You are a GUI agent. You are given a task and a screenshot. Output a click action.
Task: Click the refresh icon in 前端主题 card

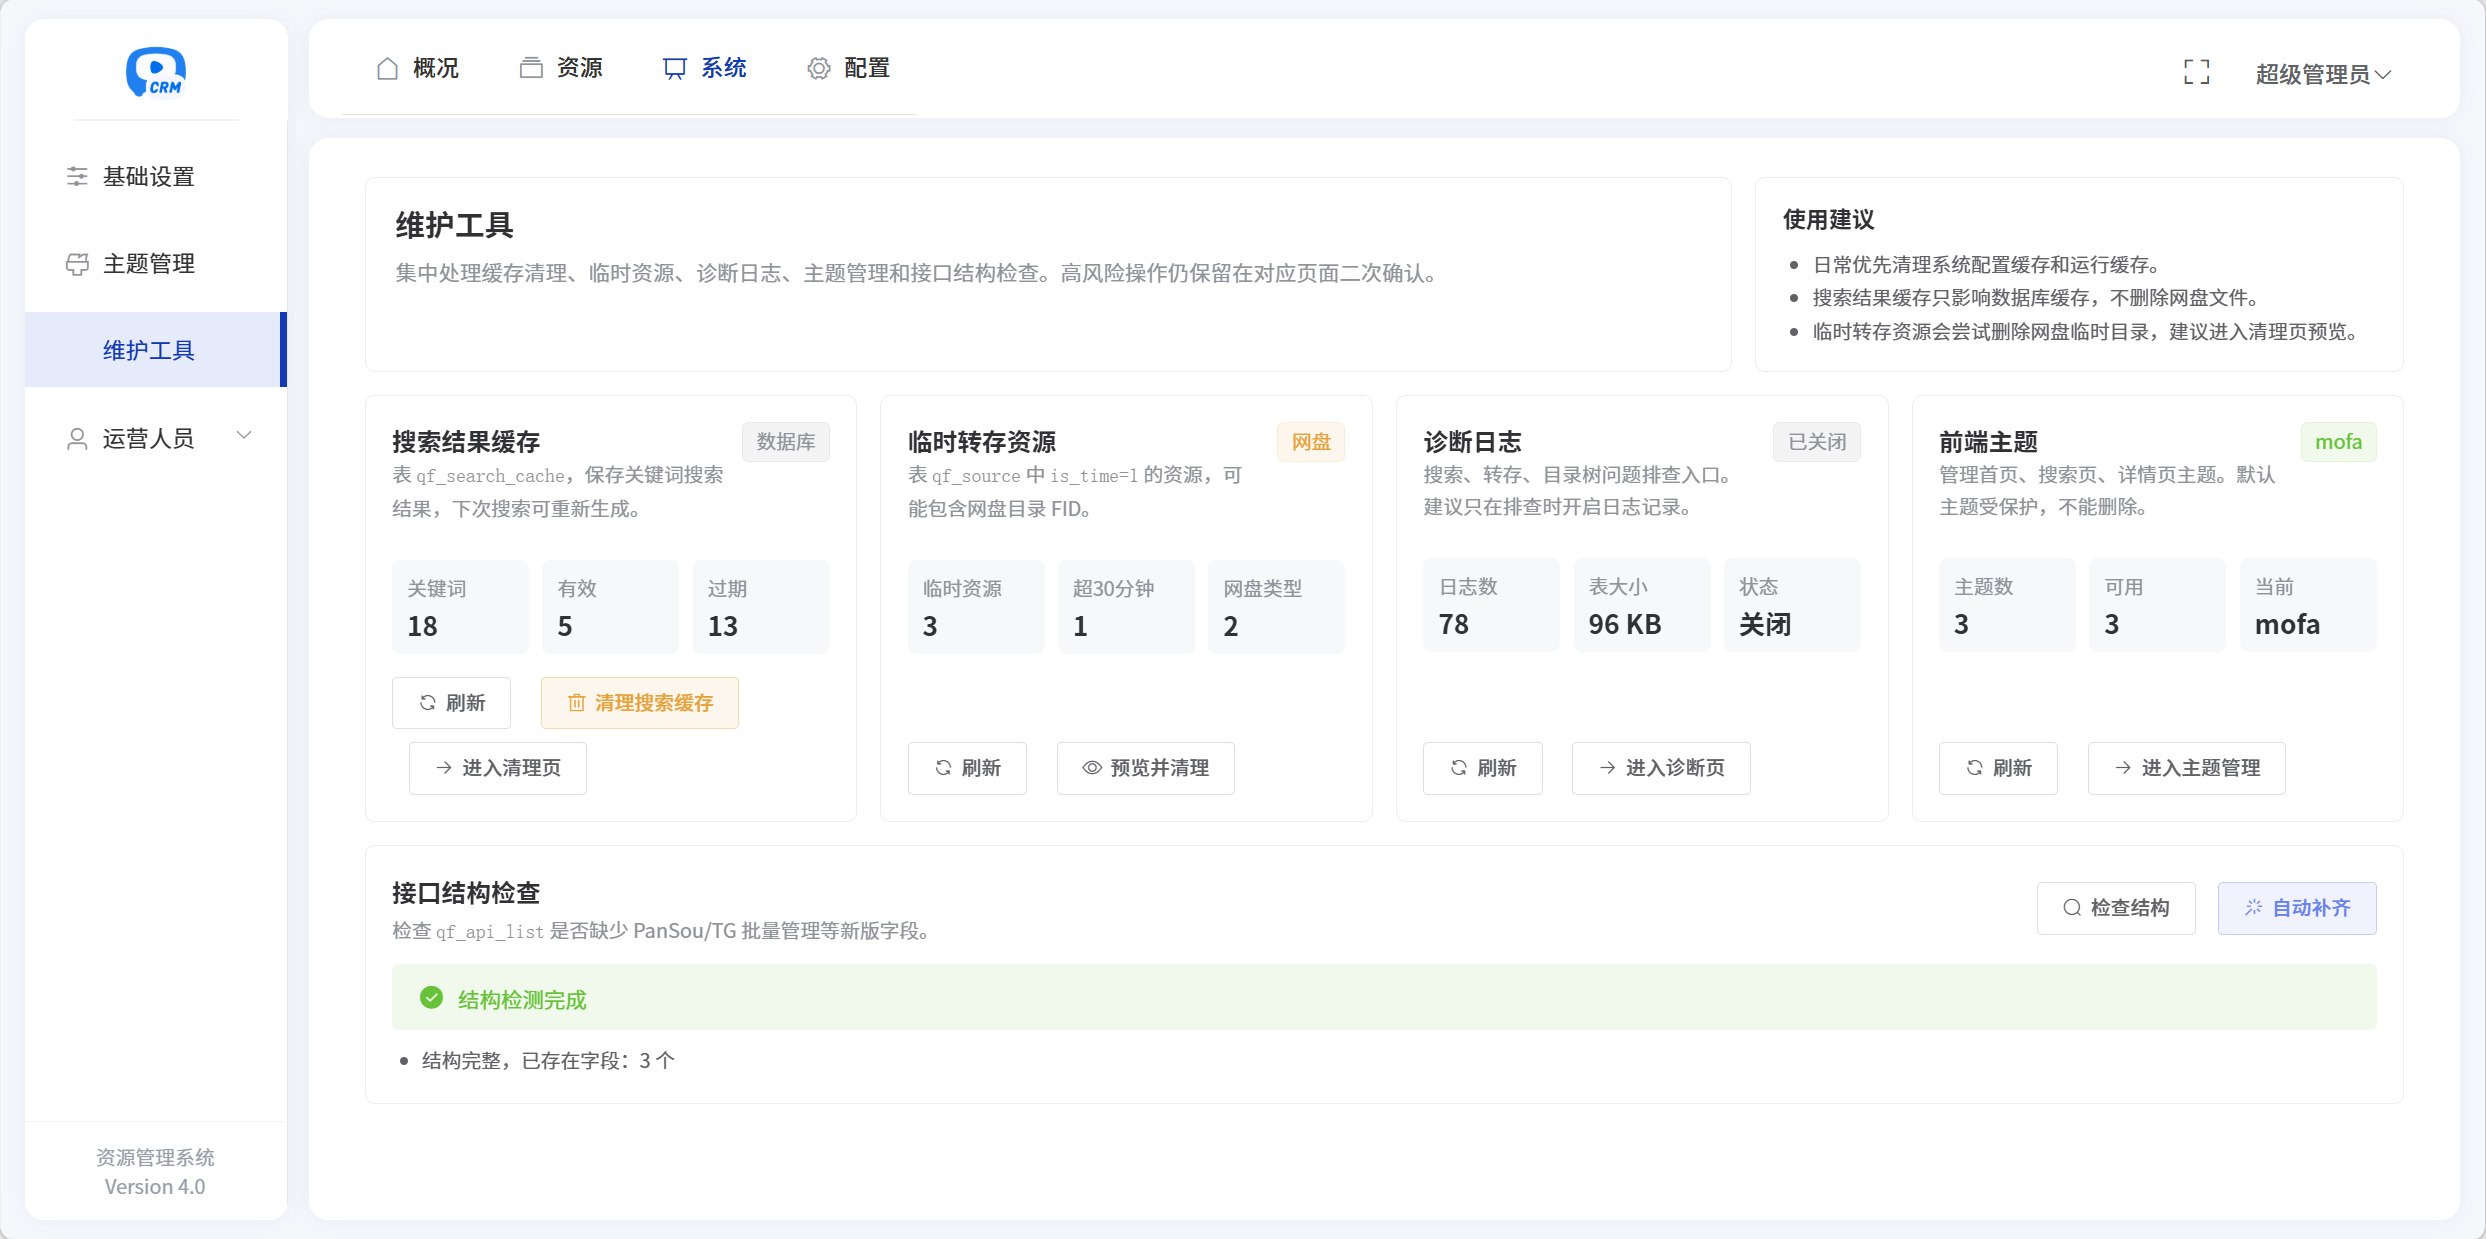[x=1975, y=768]
